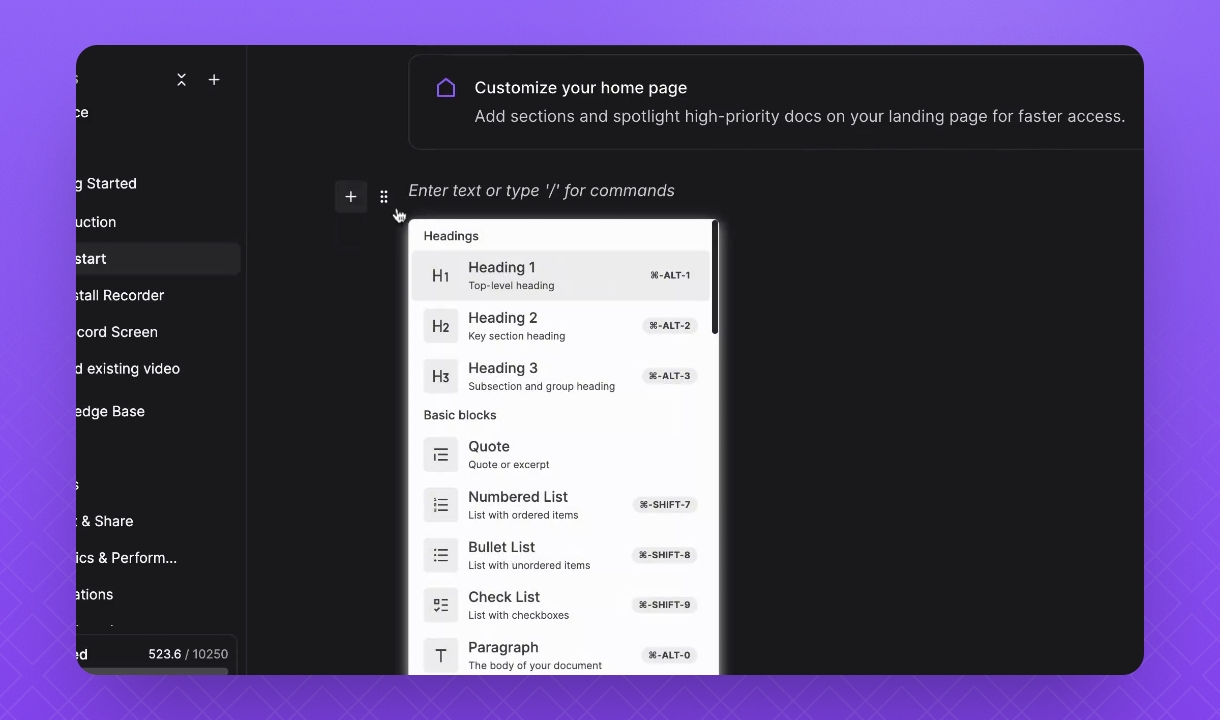This screenshot has height=720, width=1220.
Task: Click the ⌘-ALT-1 shortcut badge
Action: click(670, 275)
